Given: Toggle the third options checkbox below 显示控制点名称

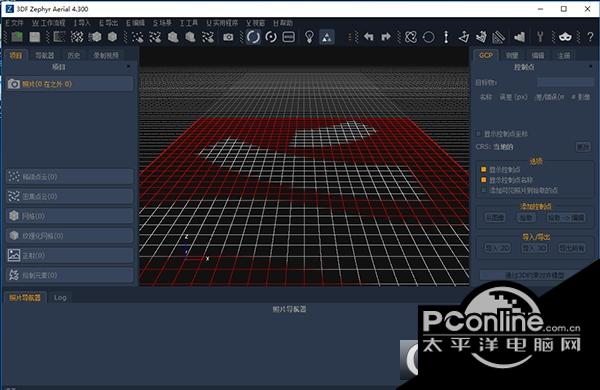Looking at the screenshot, I should 484,190.
